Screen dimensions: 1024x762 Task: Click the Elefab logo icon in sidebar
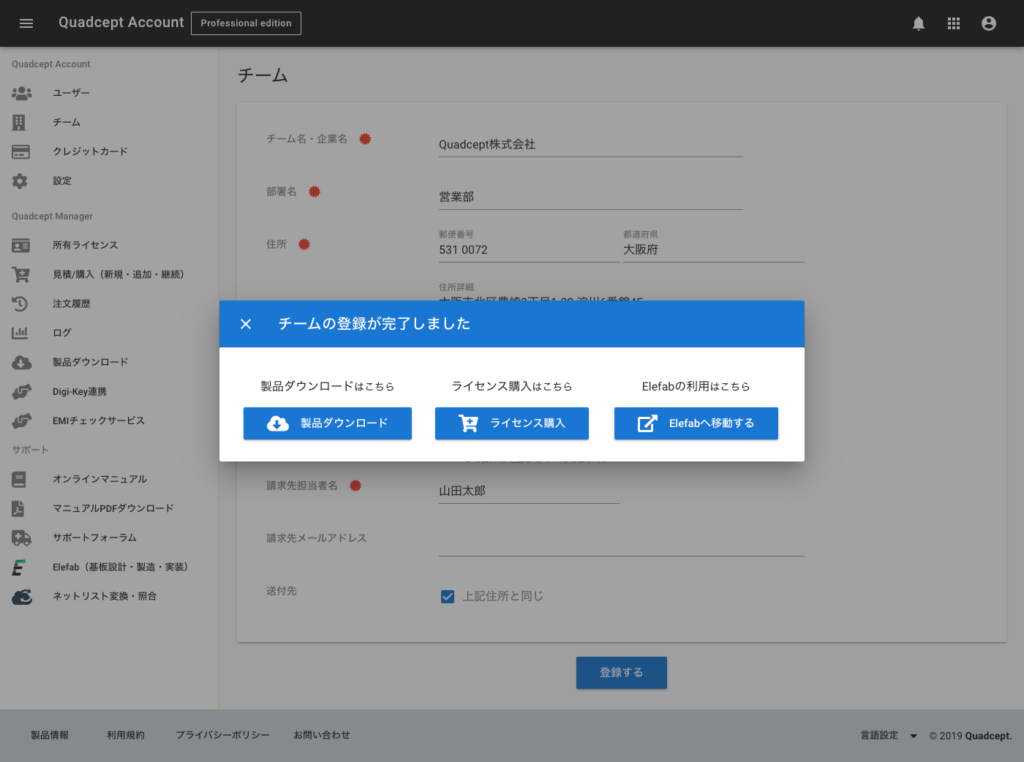(20, 567)
